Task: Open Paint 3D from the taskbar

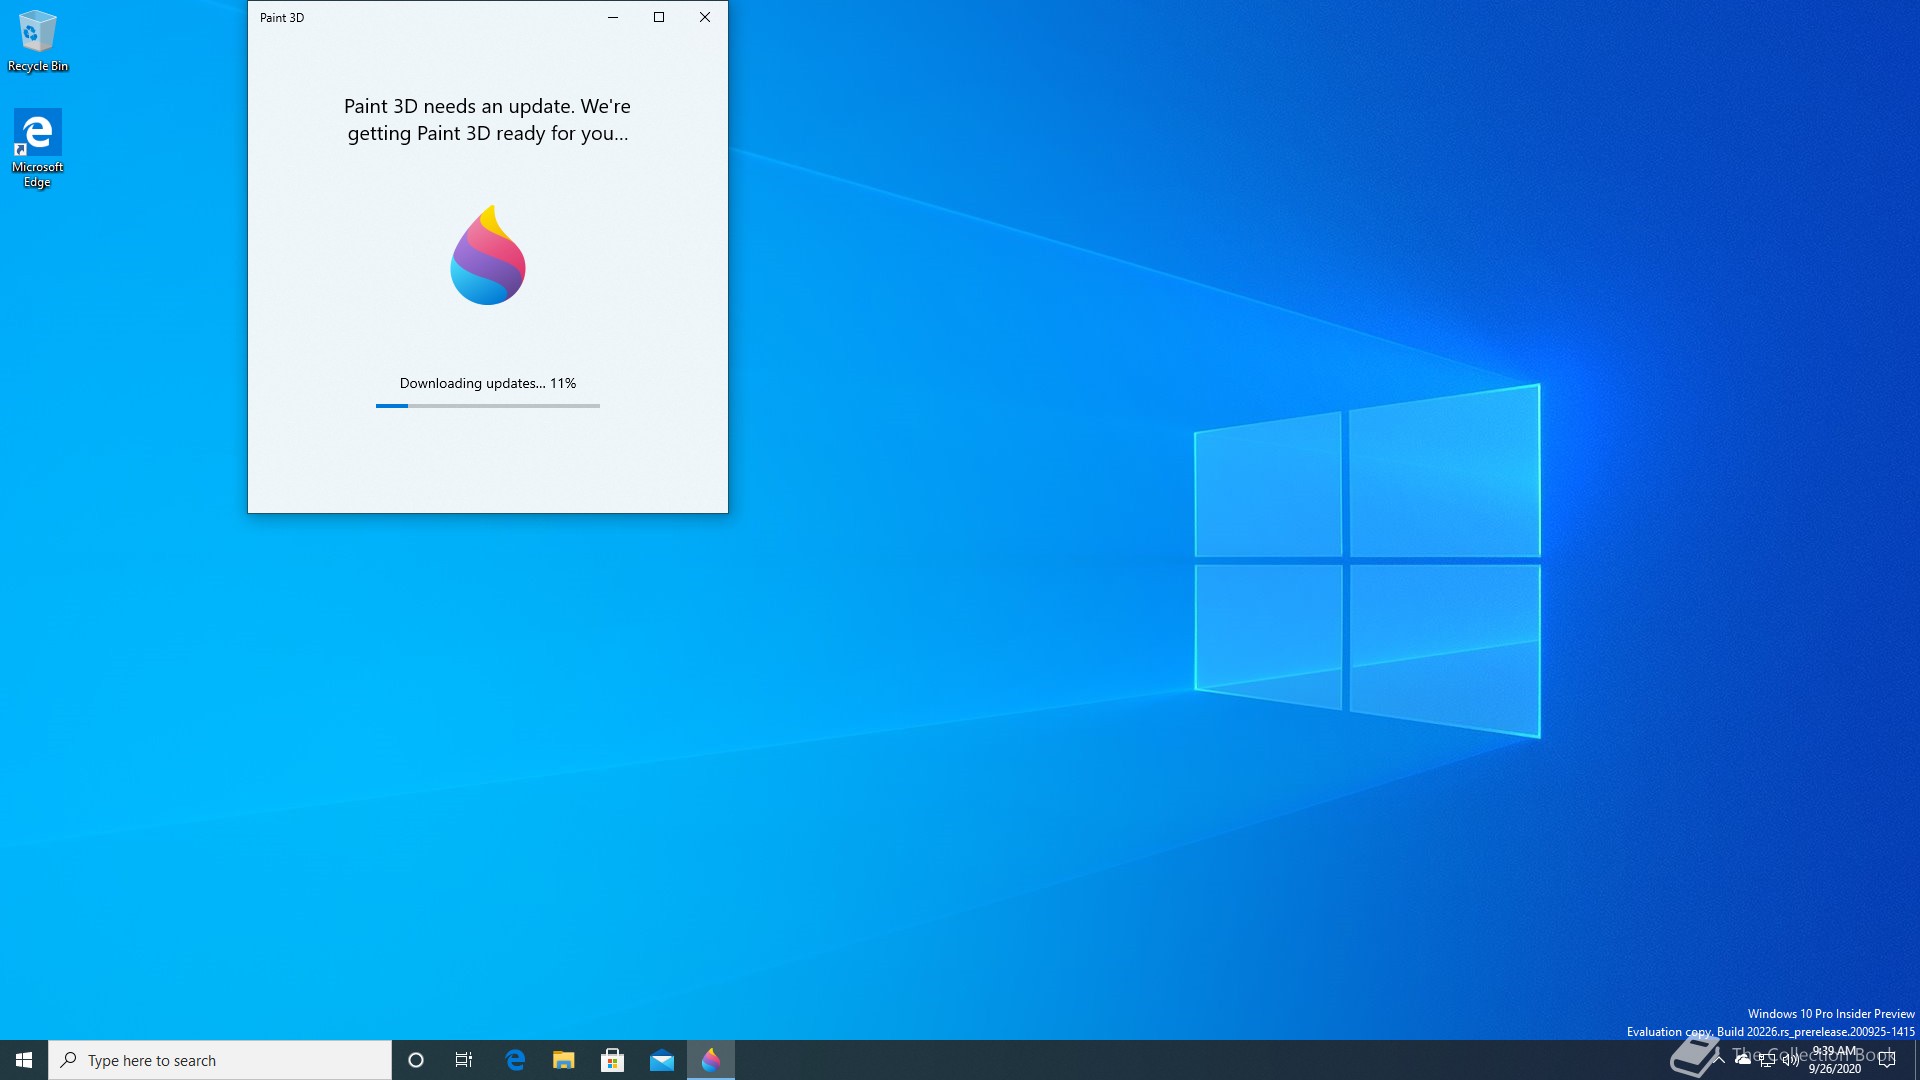Action: pos(711,1060)
